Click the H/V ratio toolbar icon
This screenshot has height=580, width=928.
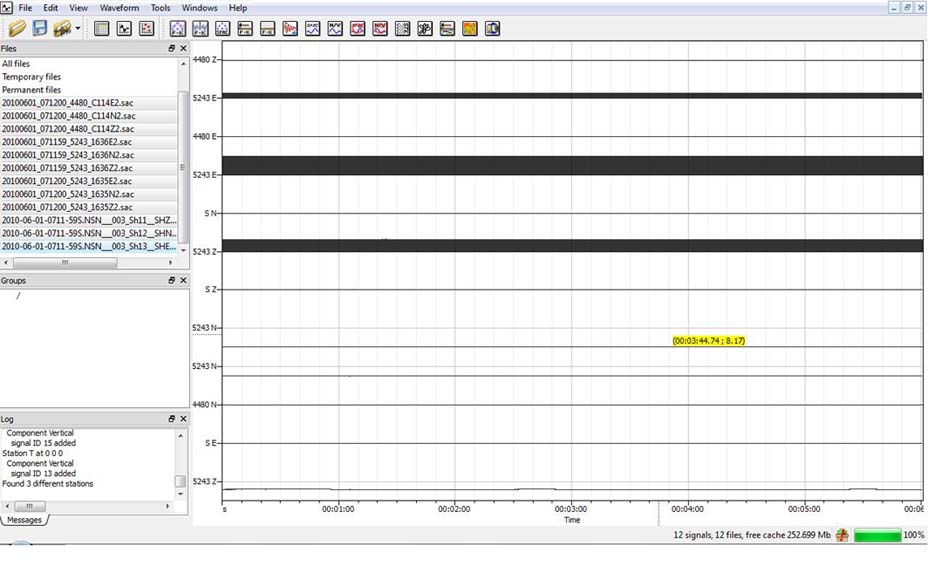click(x=335, y=29)
